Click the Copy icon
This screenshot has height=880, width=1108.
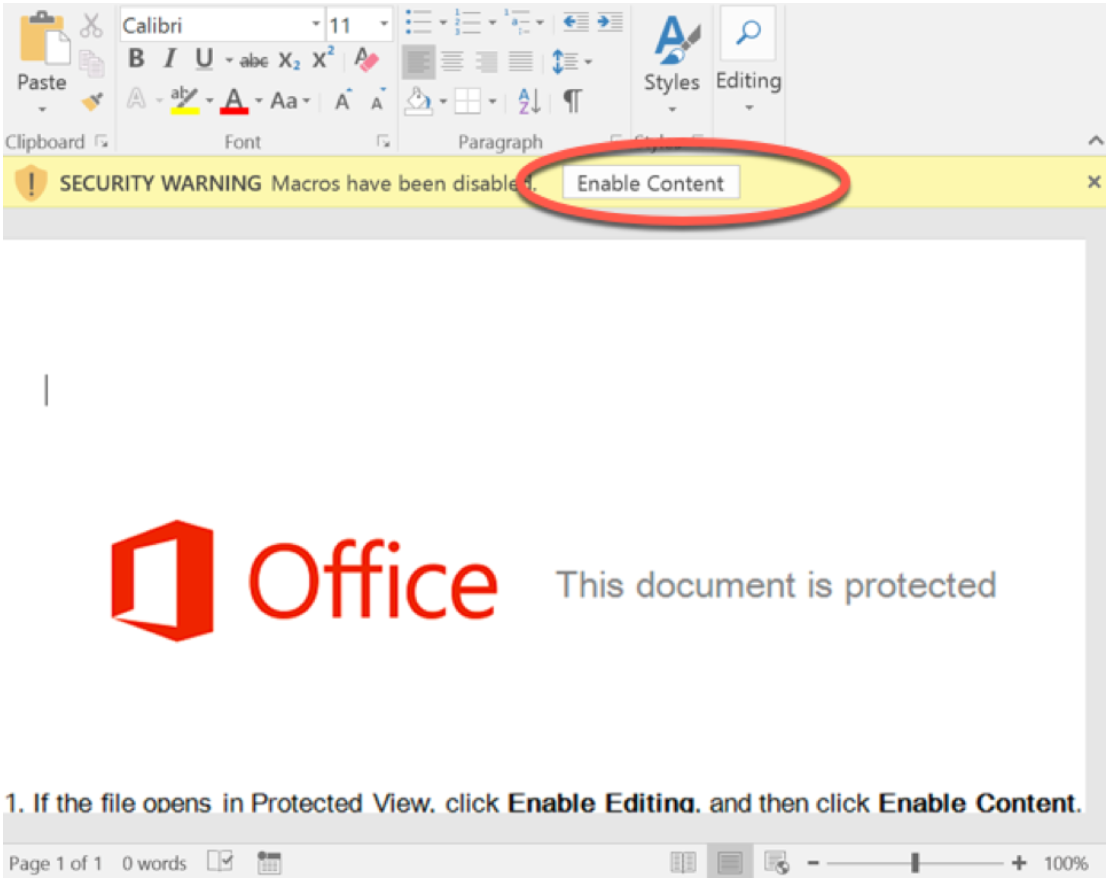[92, 64]
